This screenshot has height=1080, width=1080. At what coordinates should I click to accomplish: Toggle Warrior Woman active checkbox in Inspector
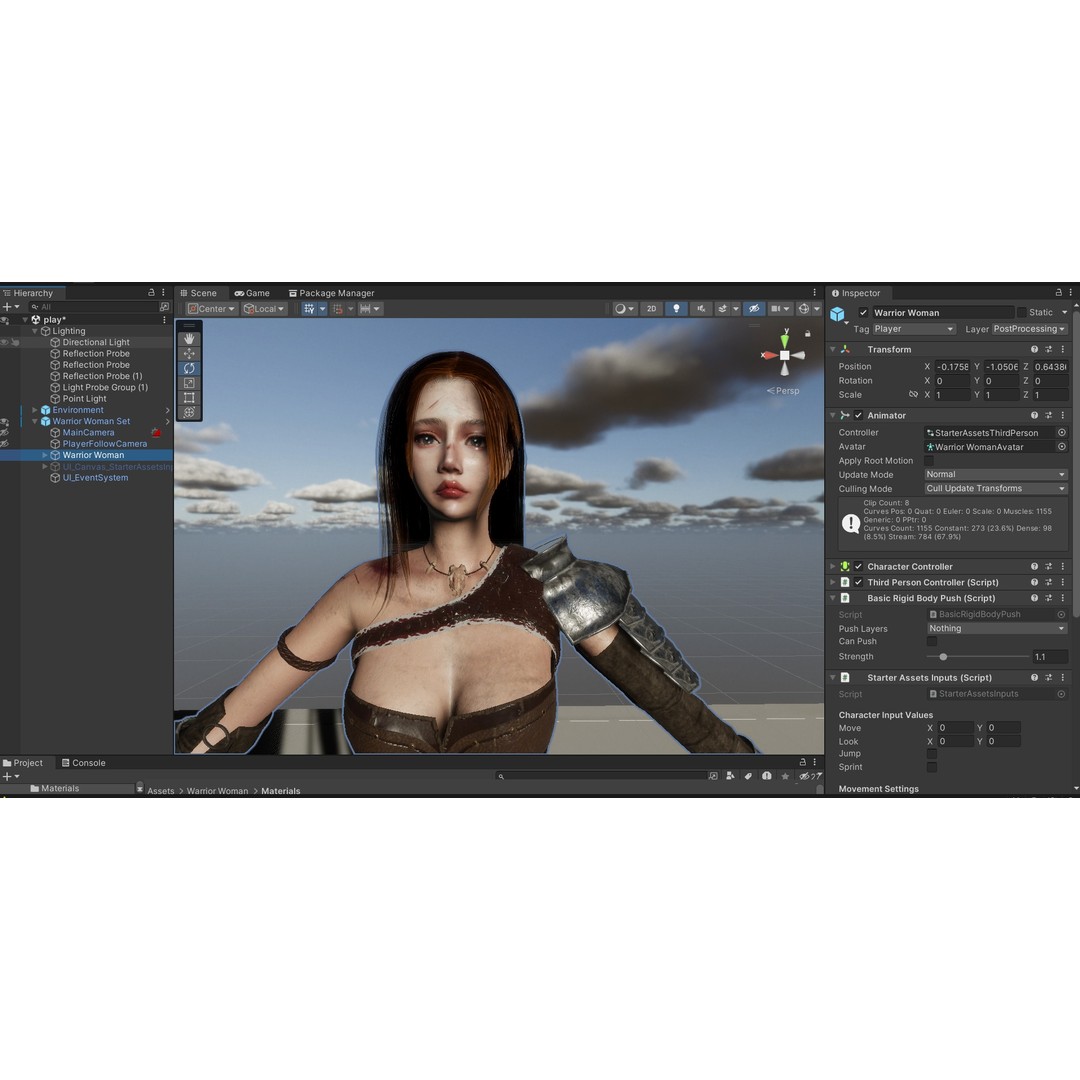(x=863, y=313)
